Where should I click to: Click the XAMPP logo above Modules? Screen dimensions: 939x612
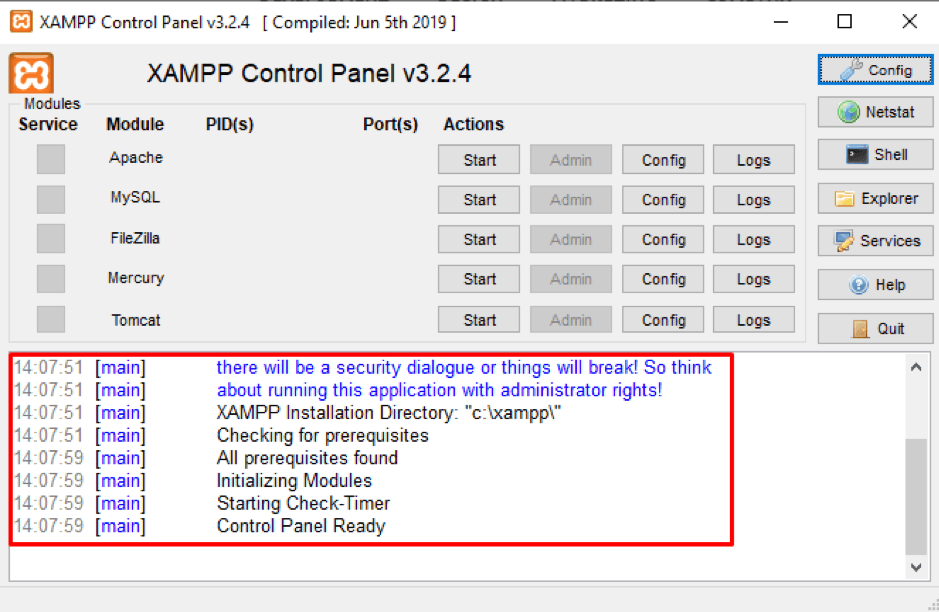30,73
